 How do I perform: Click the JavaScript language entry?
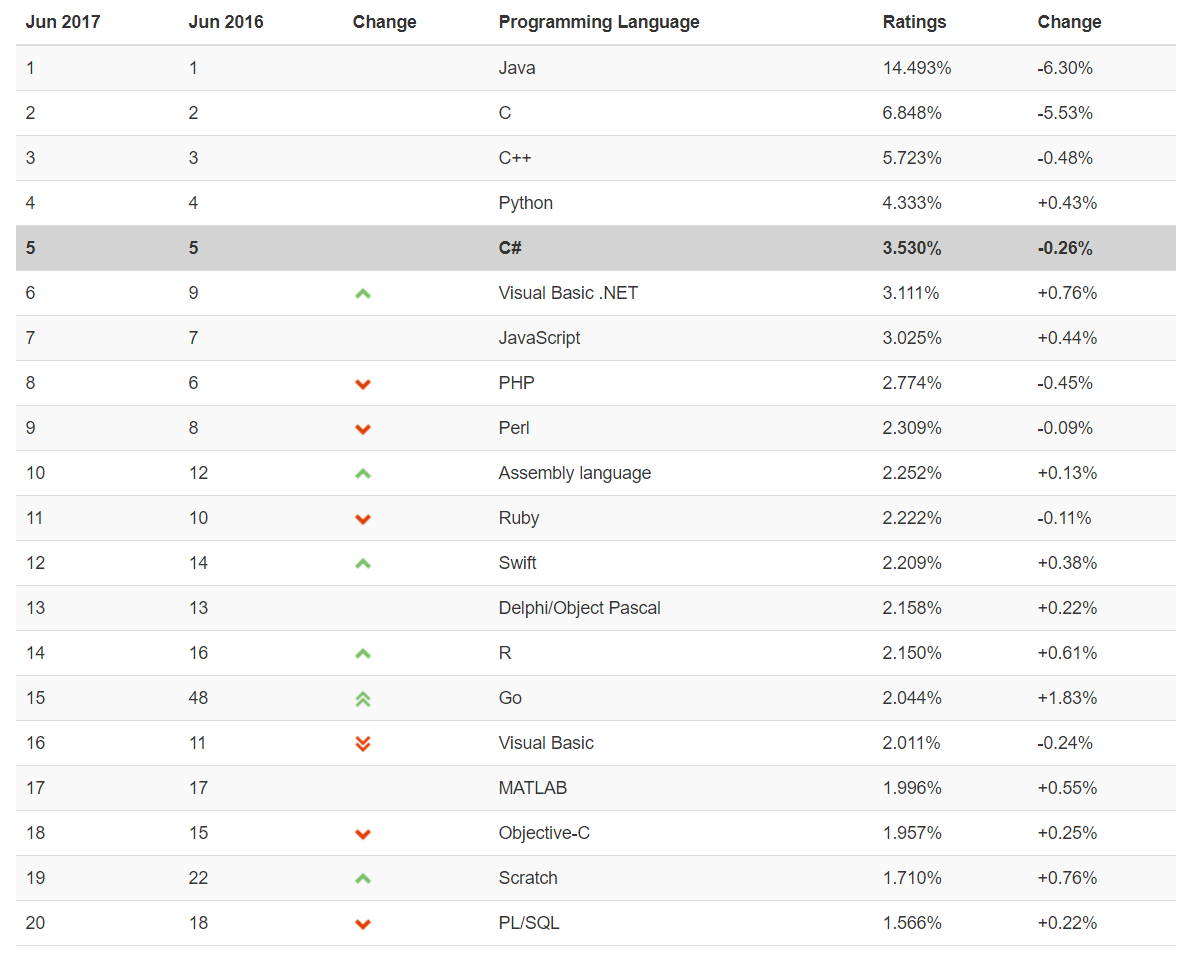[x=539, y=338]
